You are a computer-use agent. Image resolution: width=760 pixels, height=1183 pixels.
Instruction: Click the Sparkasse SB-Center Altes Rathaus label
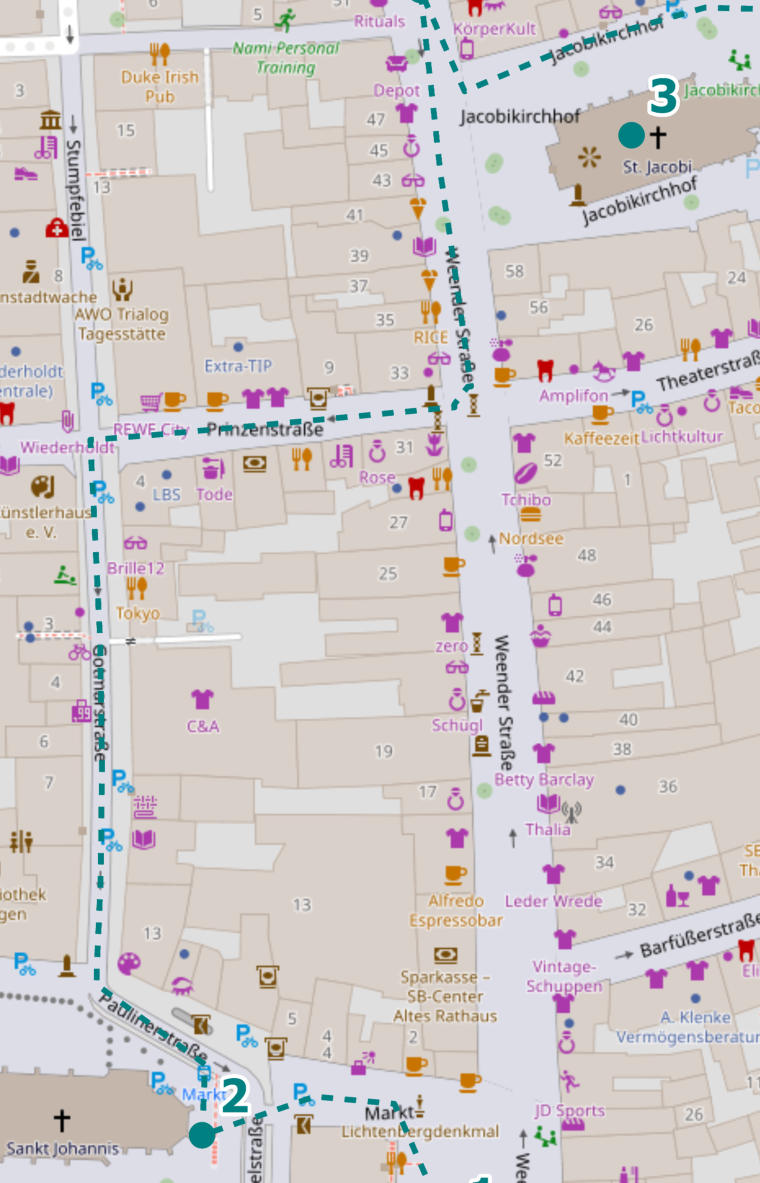tap(445, 997)
